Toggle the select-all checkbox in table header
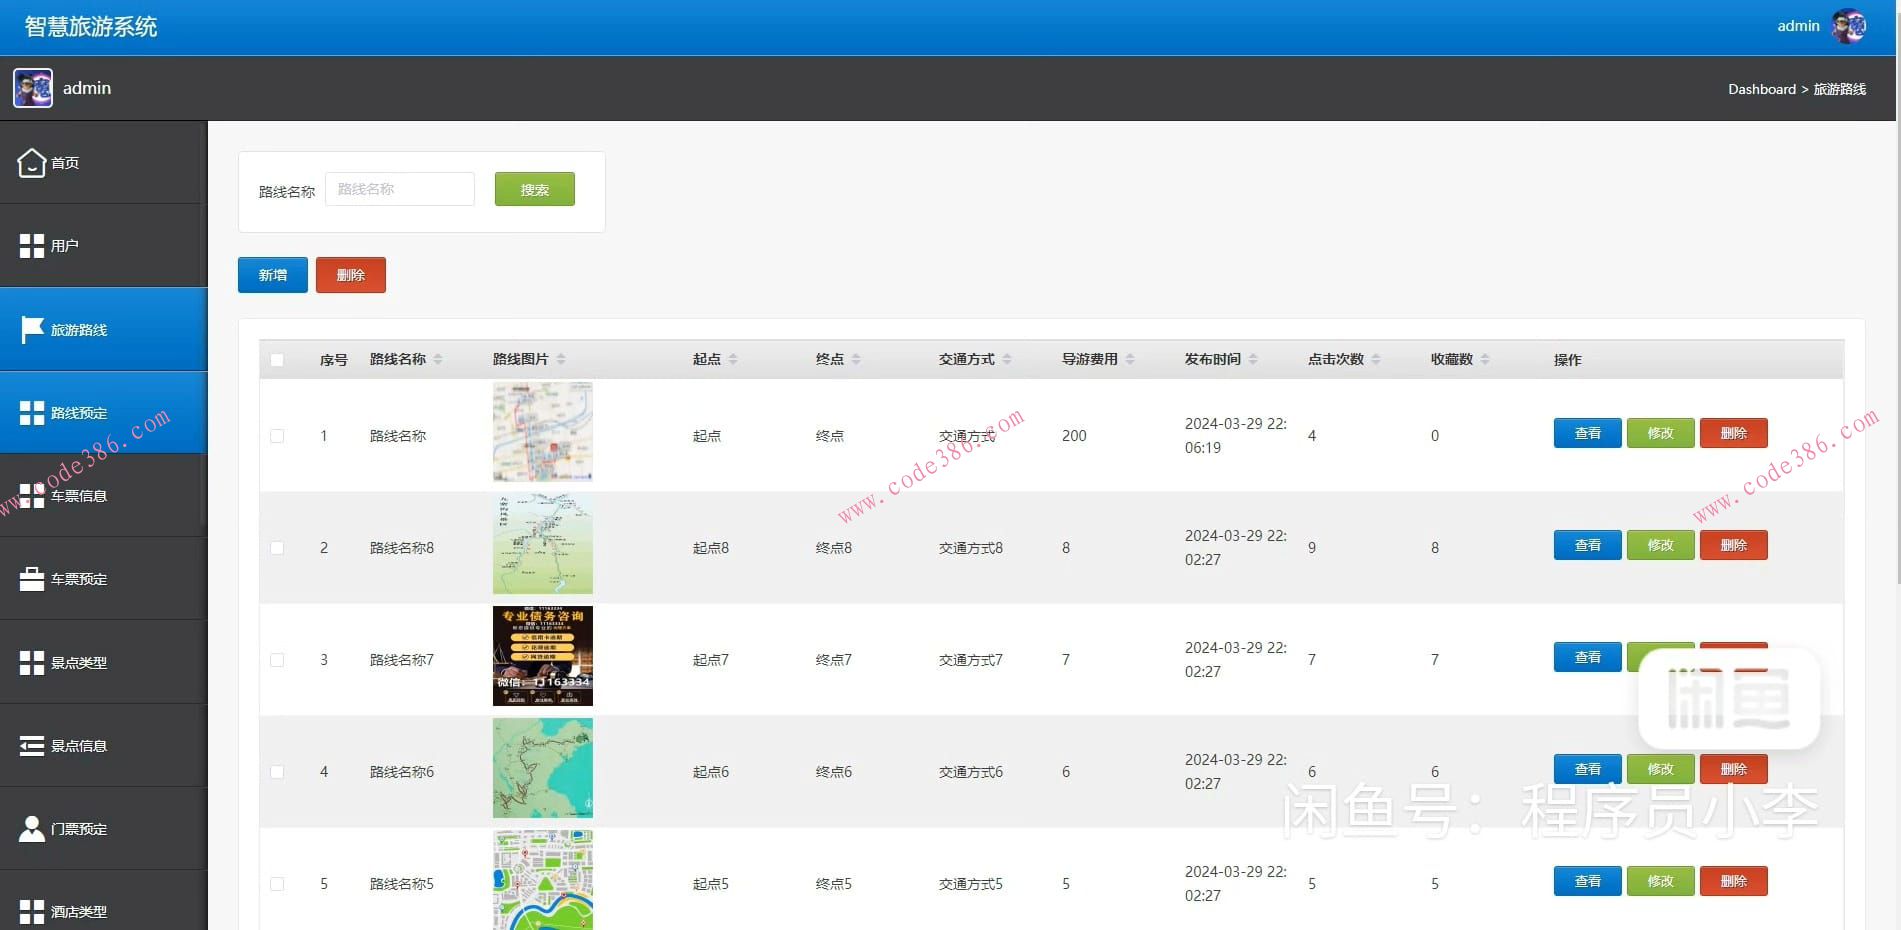The width and height of the screenshot is (1901, 930). pyautogui.click(x=277, y=360)
